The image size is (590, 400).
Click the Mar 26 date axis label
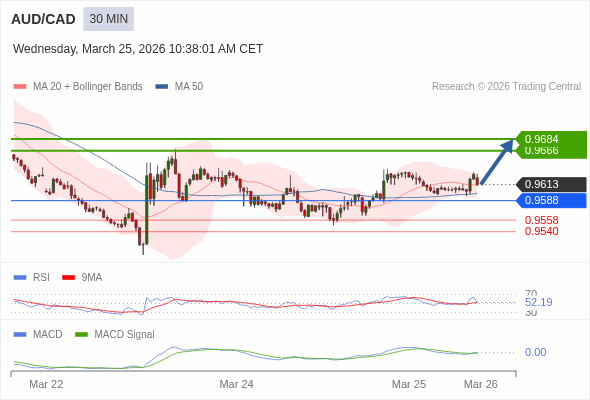pyautogui.click(x=481, y=384)
